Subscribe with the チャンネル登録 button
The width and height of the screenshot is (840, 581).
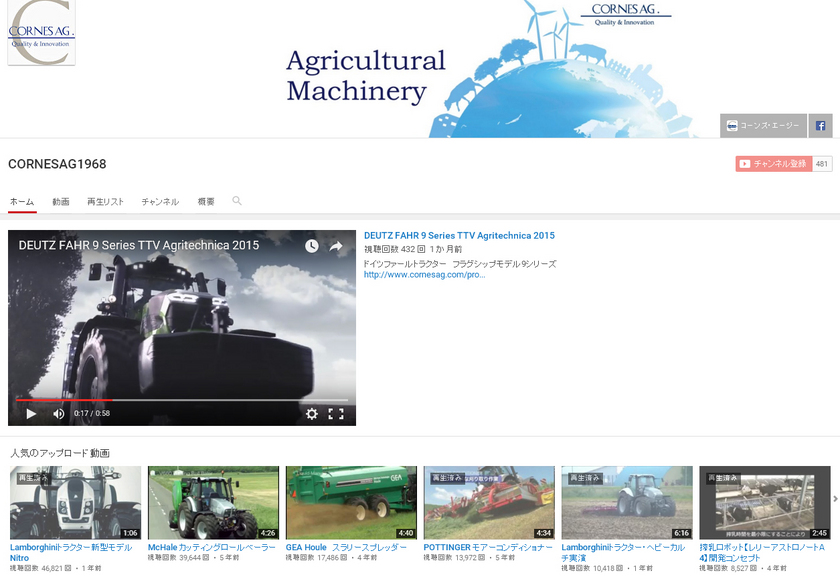pos(774,164)
